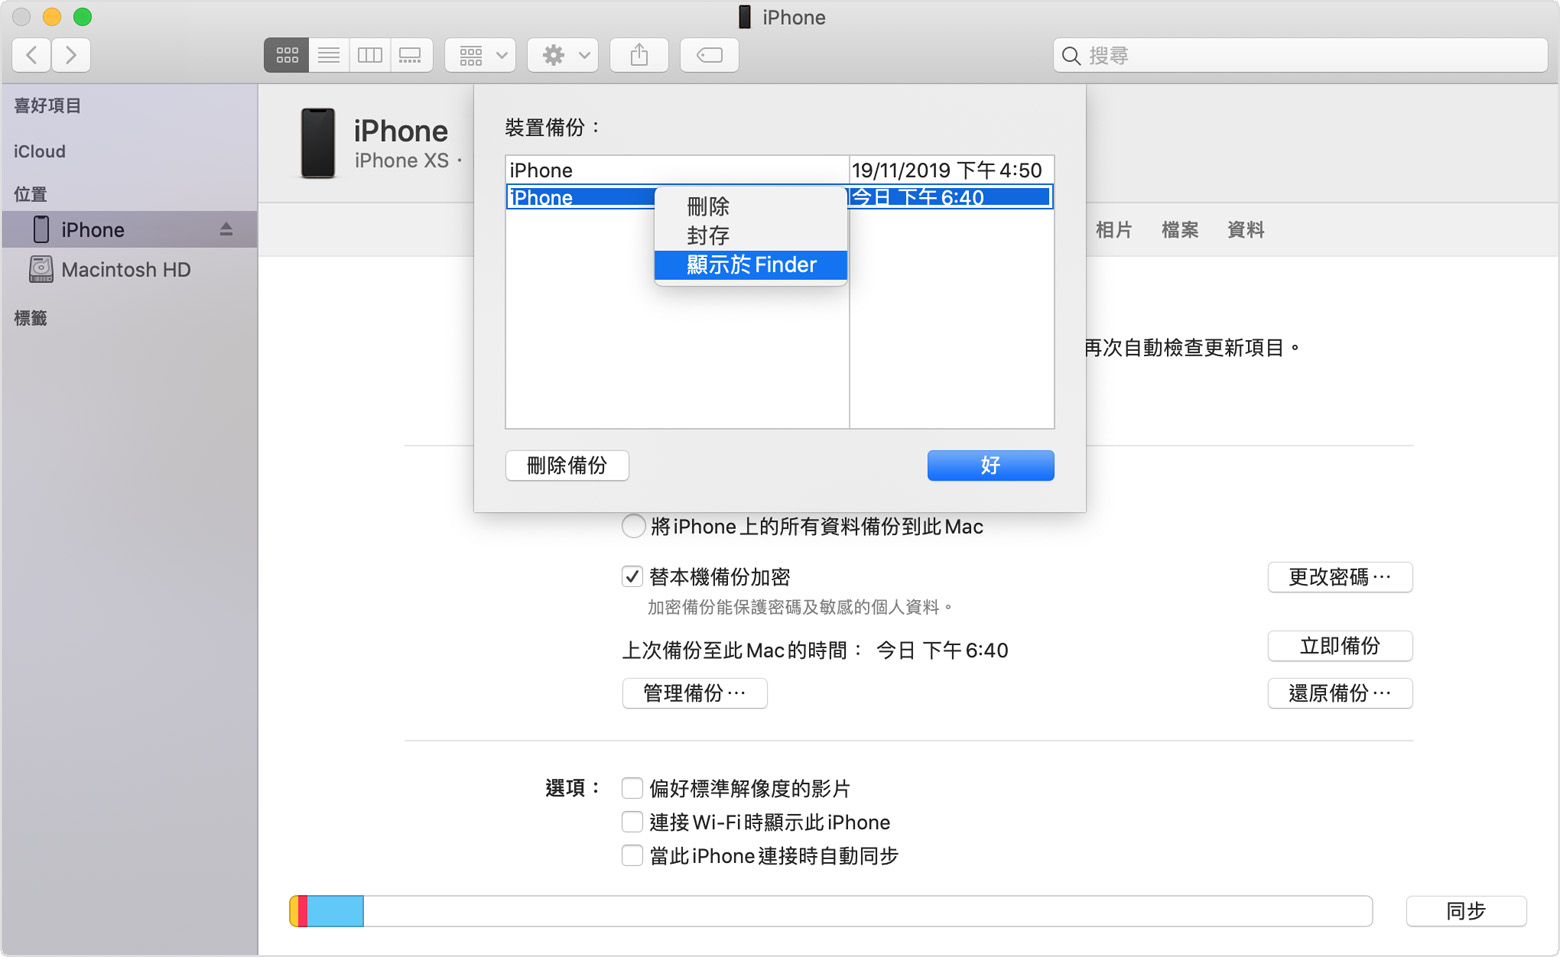
Task: Click the yellow minimize window button
Action: pyautogui.click(x=52, y=17)
